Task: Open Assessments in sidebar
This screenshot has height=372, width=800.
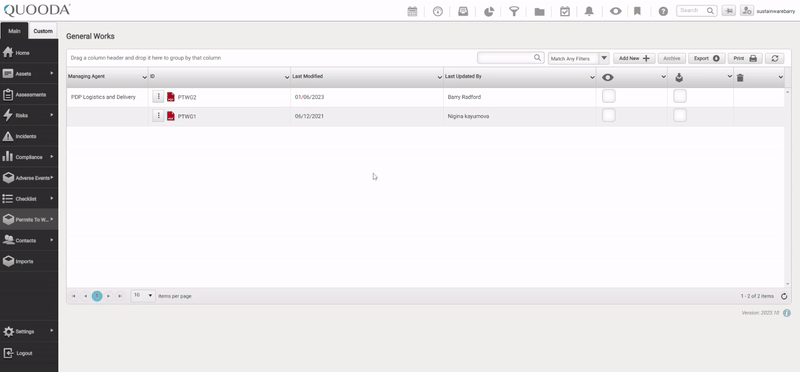Action: click(x=29, y=94)
